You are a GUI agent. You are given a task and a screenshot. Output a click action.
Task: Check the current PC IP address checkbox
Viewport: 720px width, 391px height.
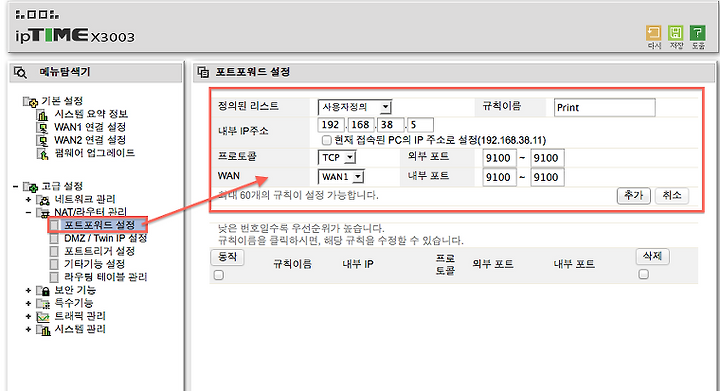coord(326,140)
